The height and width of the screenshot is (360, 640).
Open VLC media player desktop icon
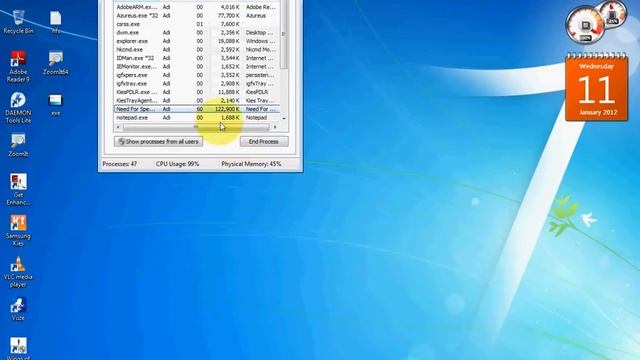(18, 272)
